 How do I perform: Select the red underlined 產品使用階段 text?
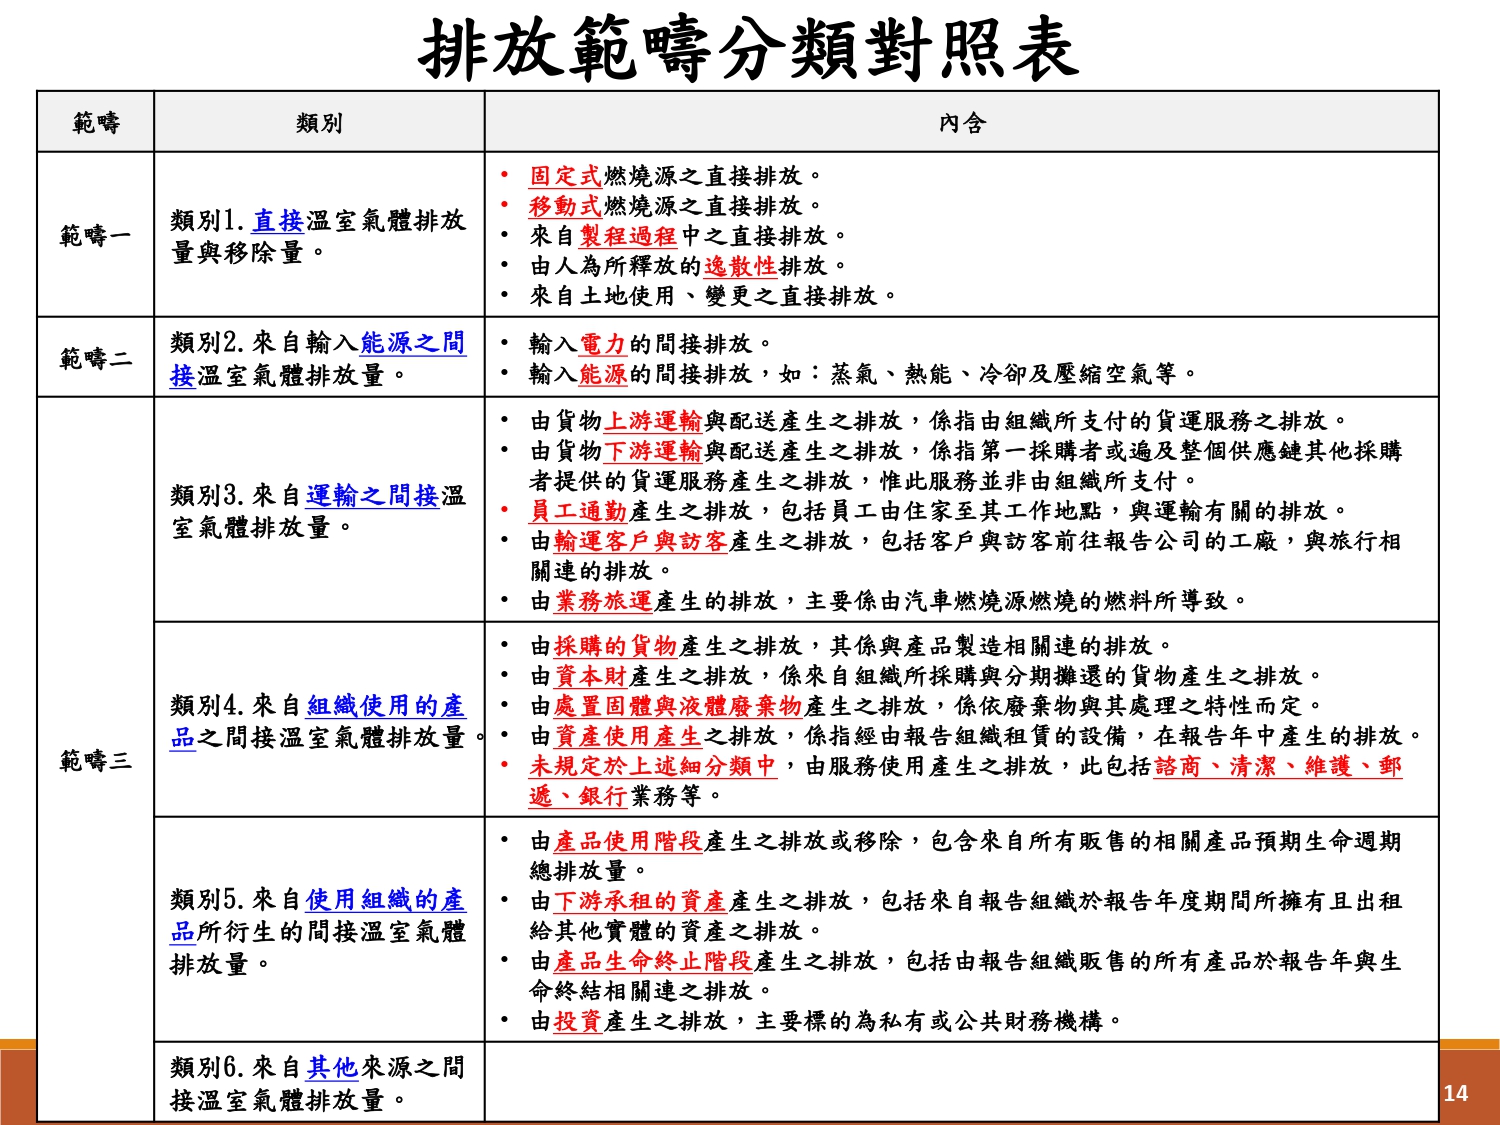(628, 842)
